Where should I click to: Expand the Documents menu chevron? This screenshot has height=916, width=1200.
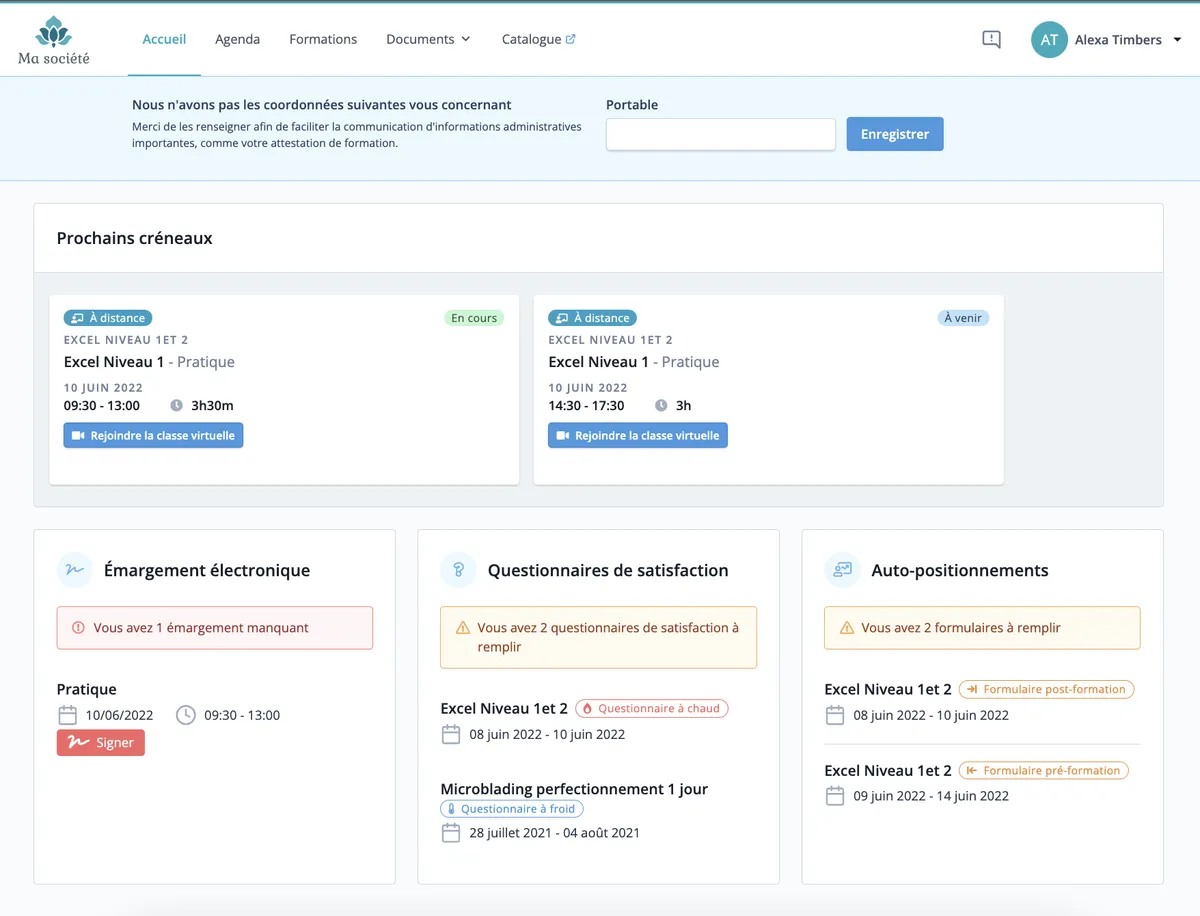tap(465, 40)
